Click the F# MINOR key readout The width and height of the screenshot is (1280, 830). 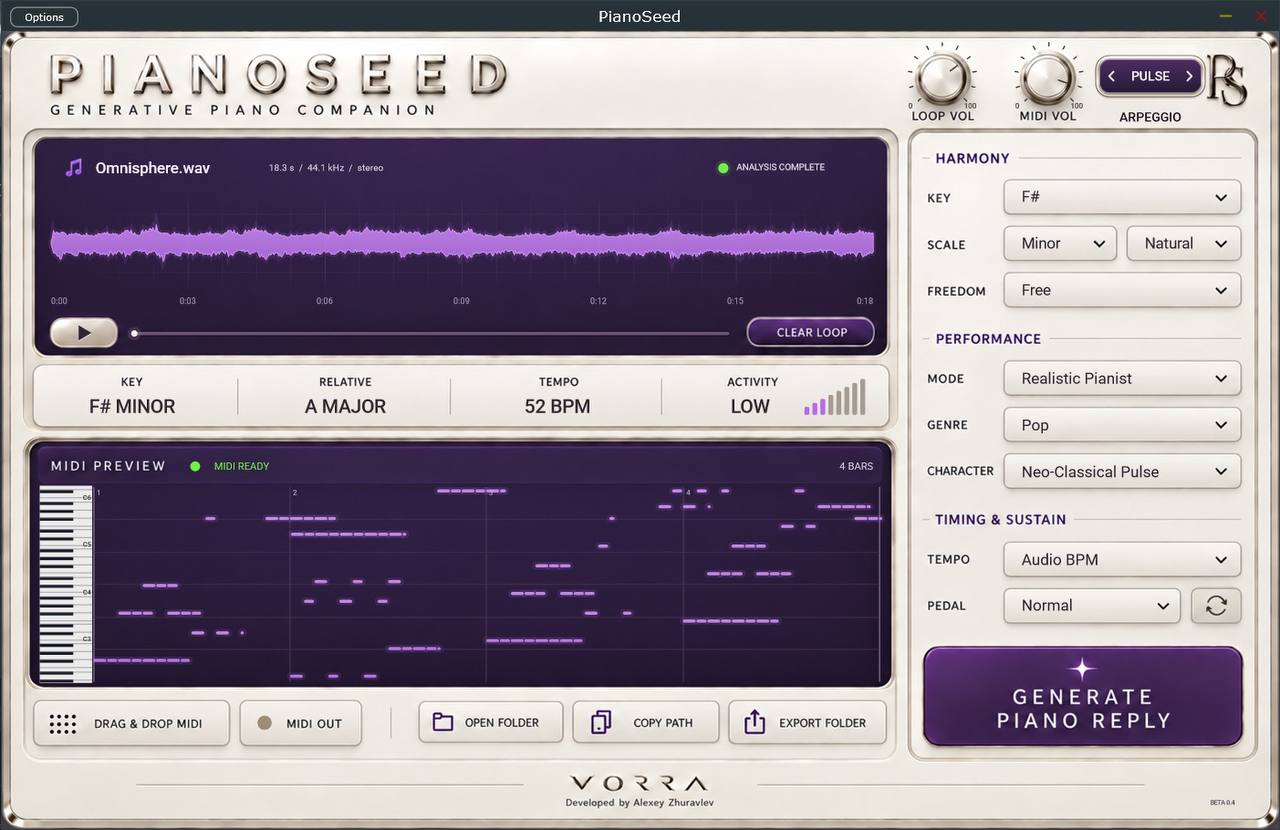[x=132, y=407]
